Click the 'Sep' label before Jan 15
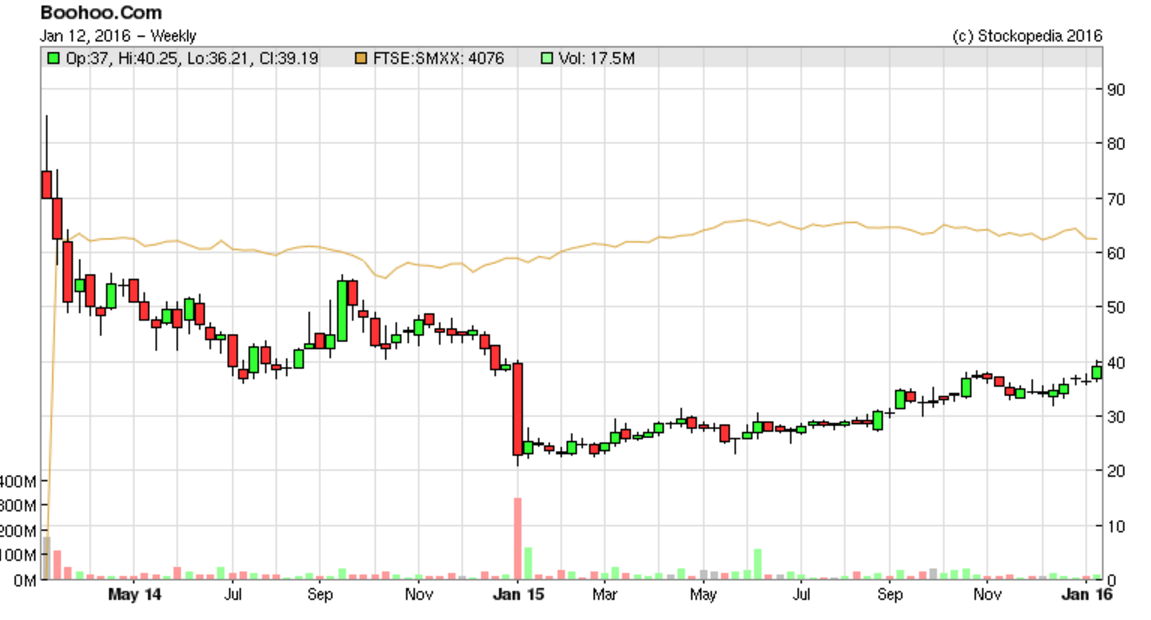 pos(319,594)
